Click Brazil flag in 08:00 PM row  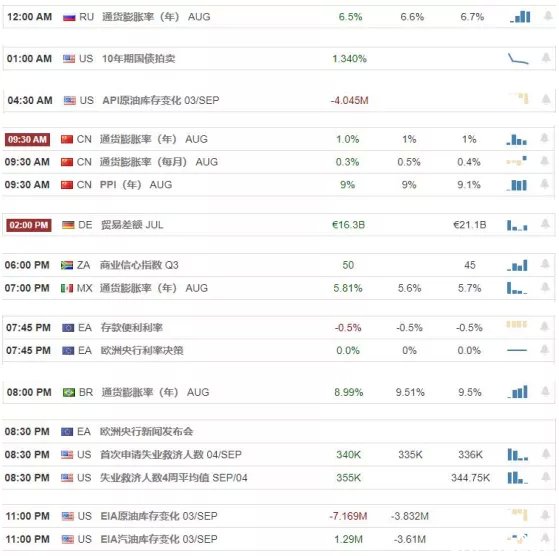coord(69,392)
